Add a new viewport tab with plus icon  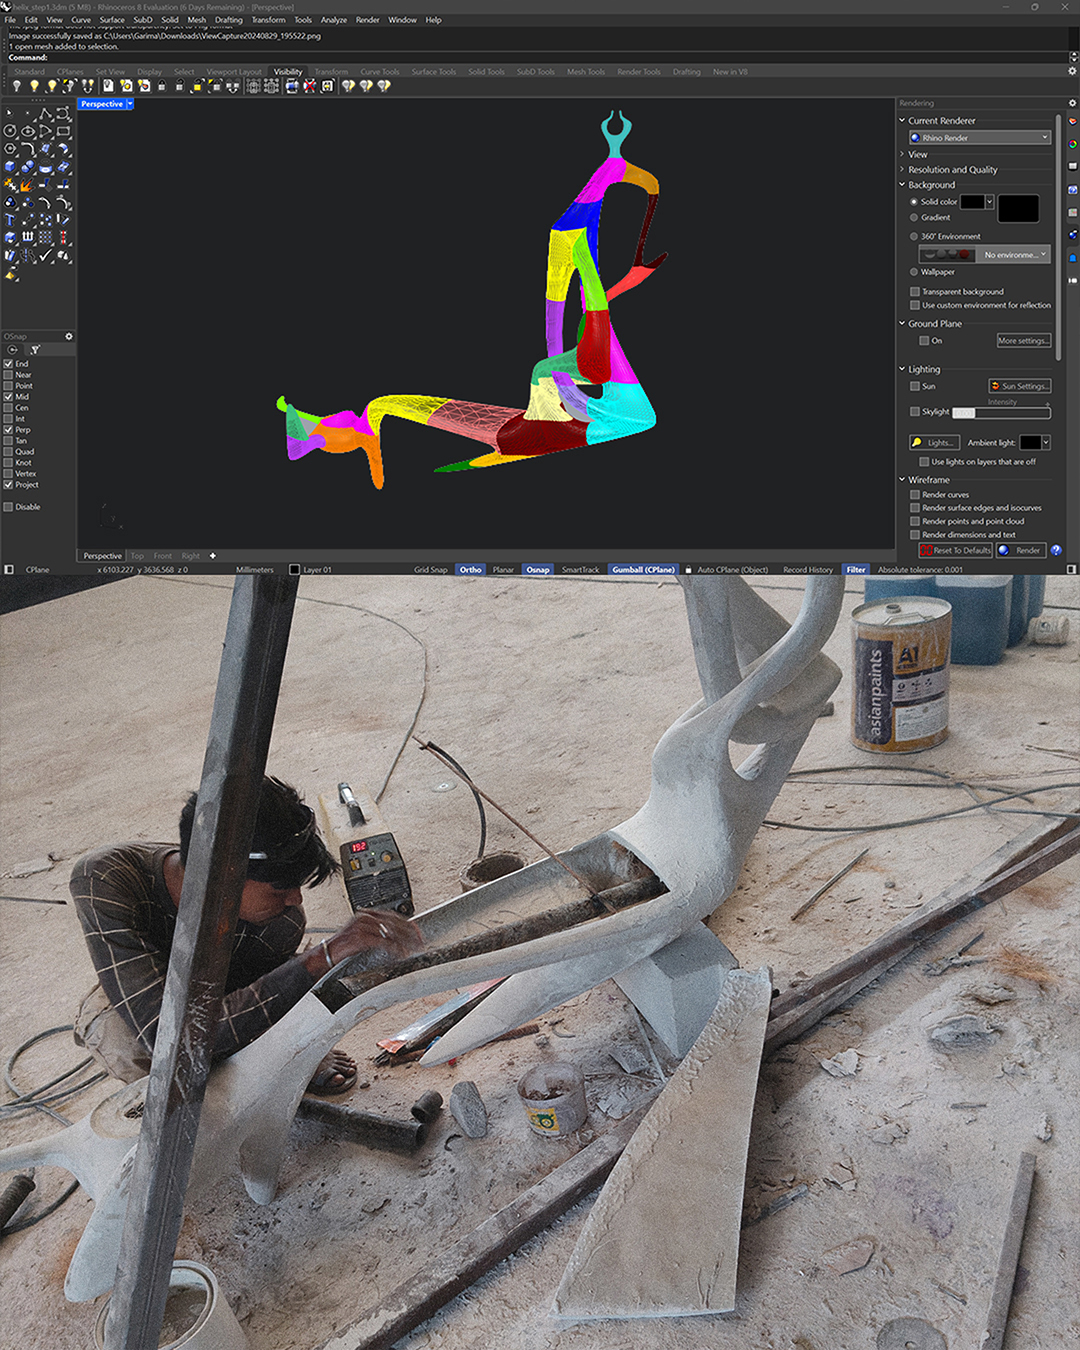[212, 555]
